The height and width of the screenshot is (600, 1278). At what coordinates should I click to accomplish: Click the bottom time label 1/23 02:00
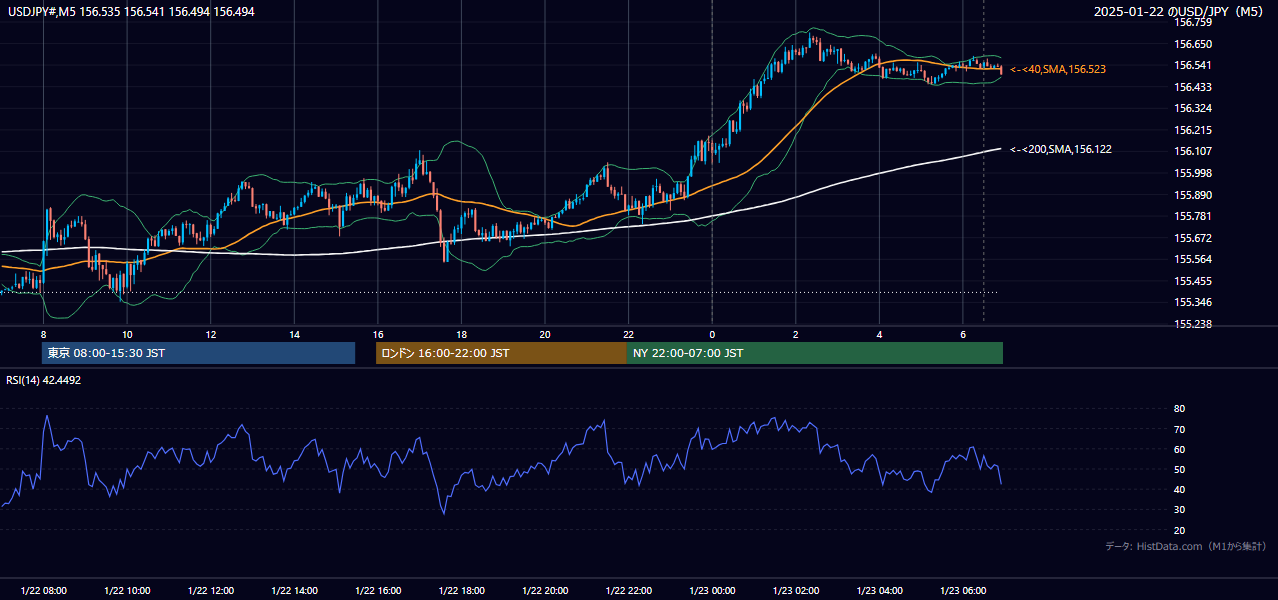(796, 591)
